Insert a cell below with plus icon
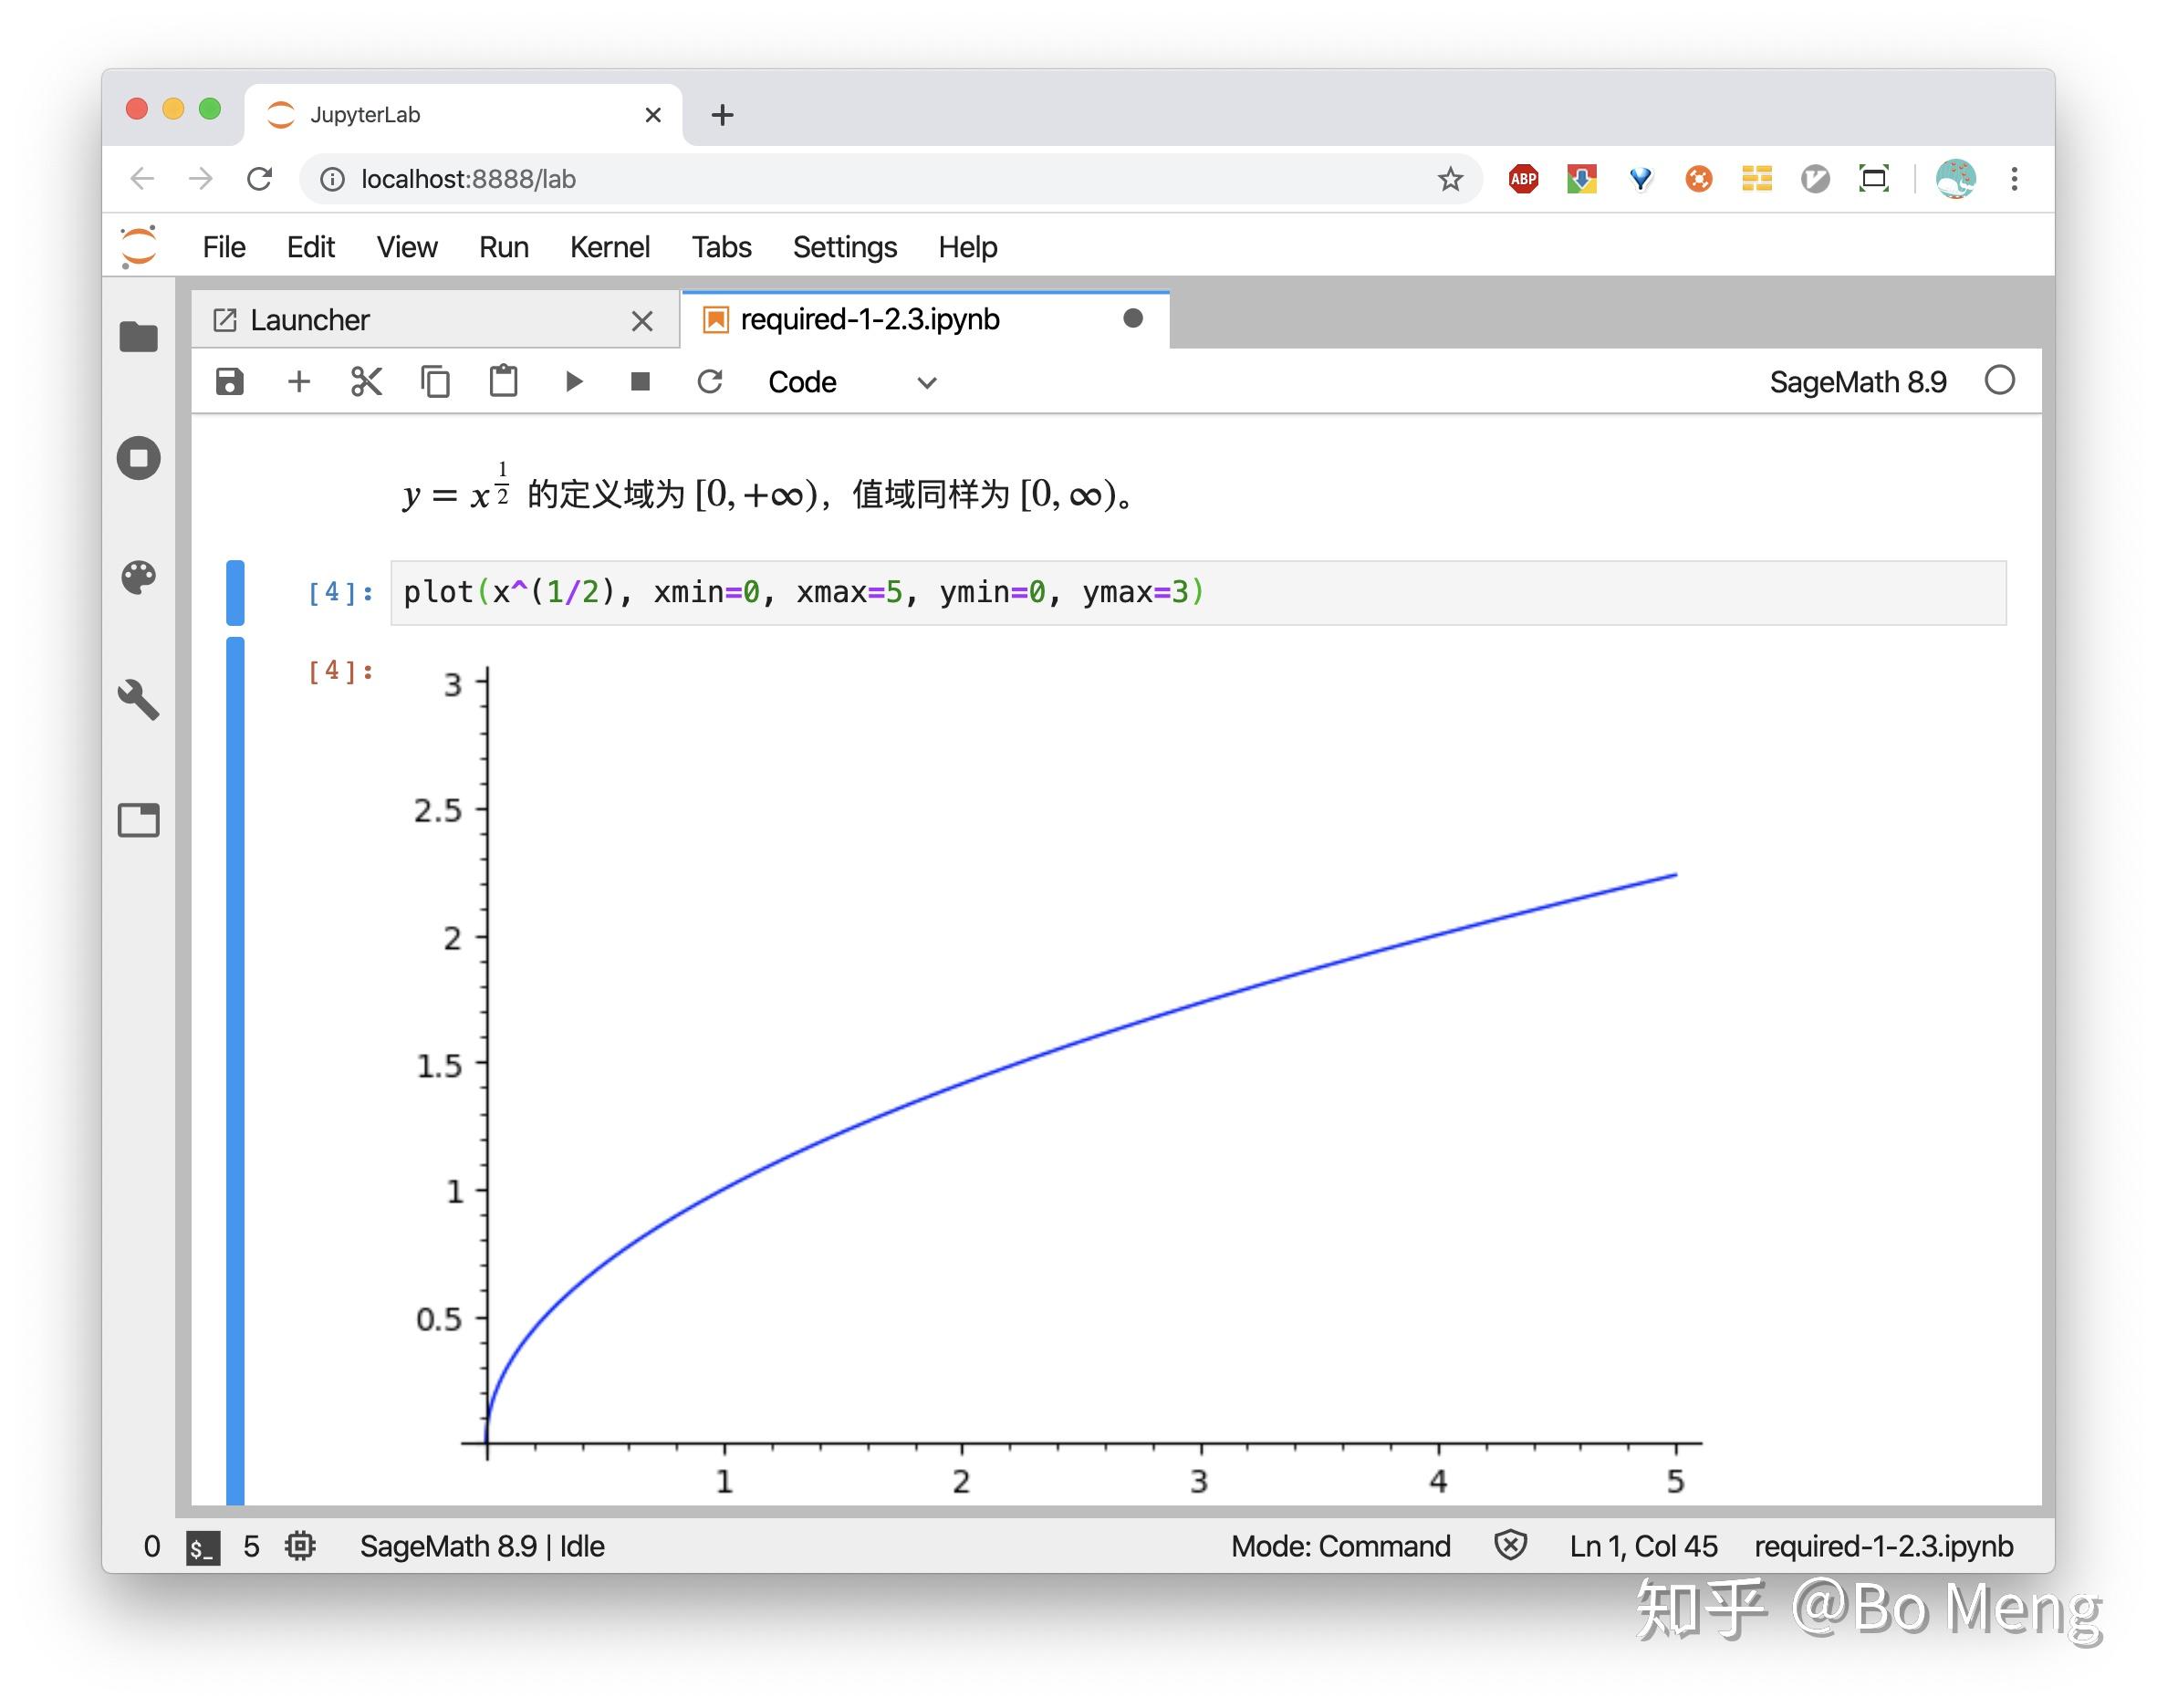 (298, 381)
